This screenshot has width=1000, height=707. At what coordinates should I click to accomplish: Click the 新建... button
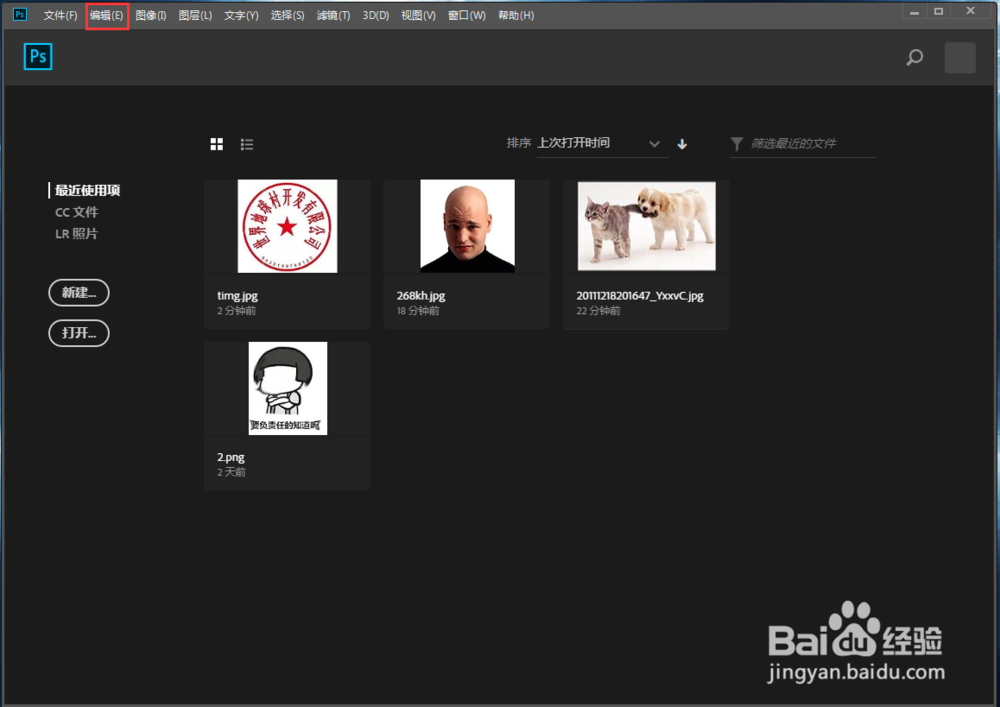[79, 293]
